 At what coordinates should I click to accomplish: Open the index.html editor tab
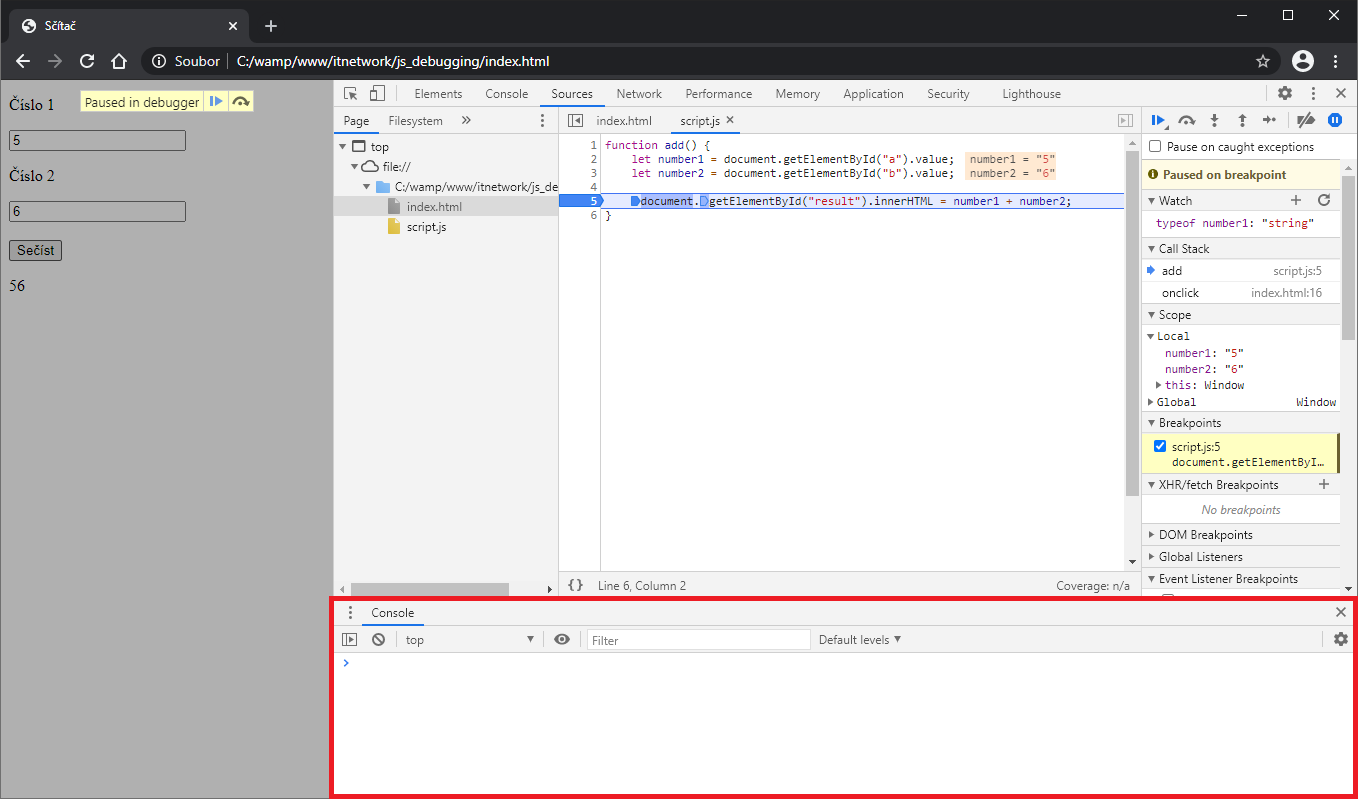(623, 121)
